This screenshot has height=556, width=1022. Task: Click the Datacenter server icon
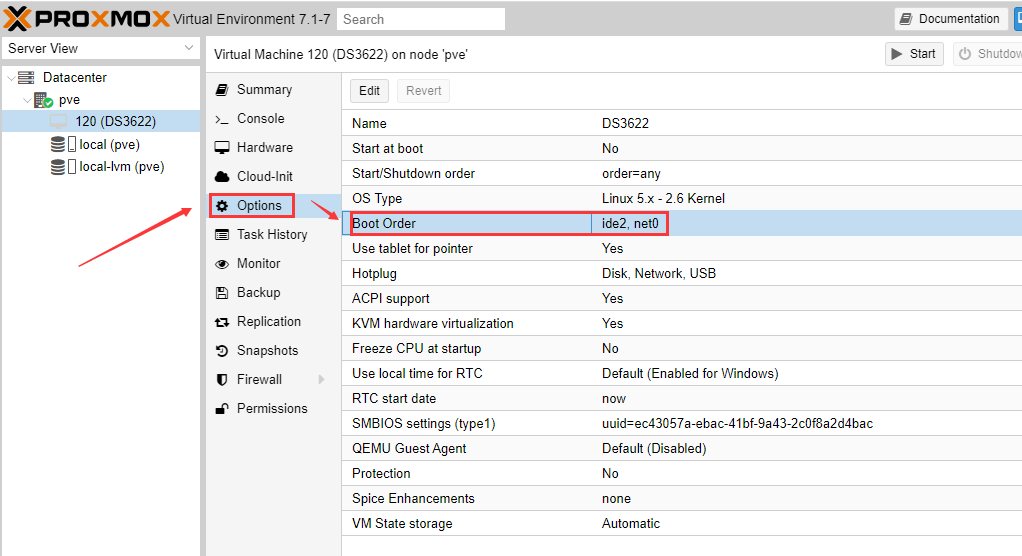[27, 78]
